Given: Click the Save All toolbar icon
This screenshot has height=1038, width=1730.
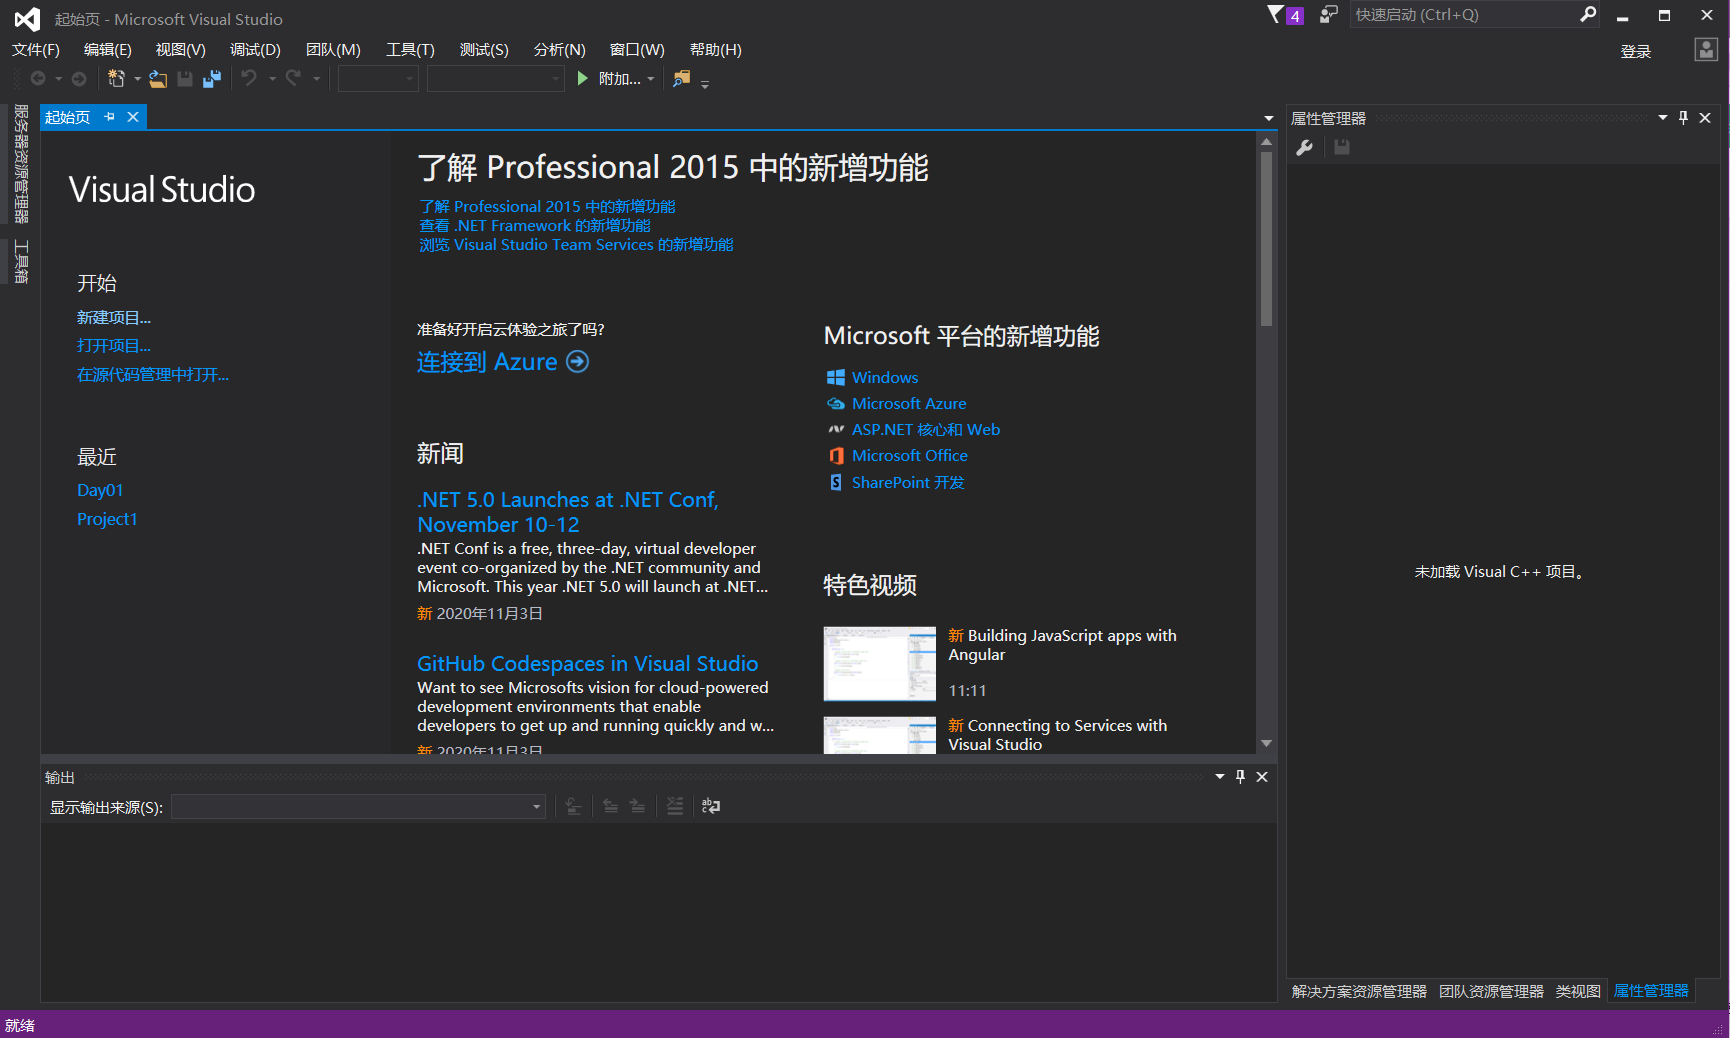Looking at the screenshot, I should tap(212, 79).
